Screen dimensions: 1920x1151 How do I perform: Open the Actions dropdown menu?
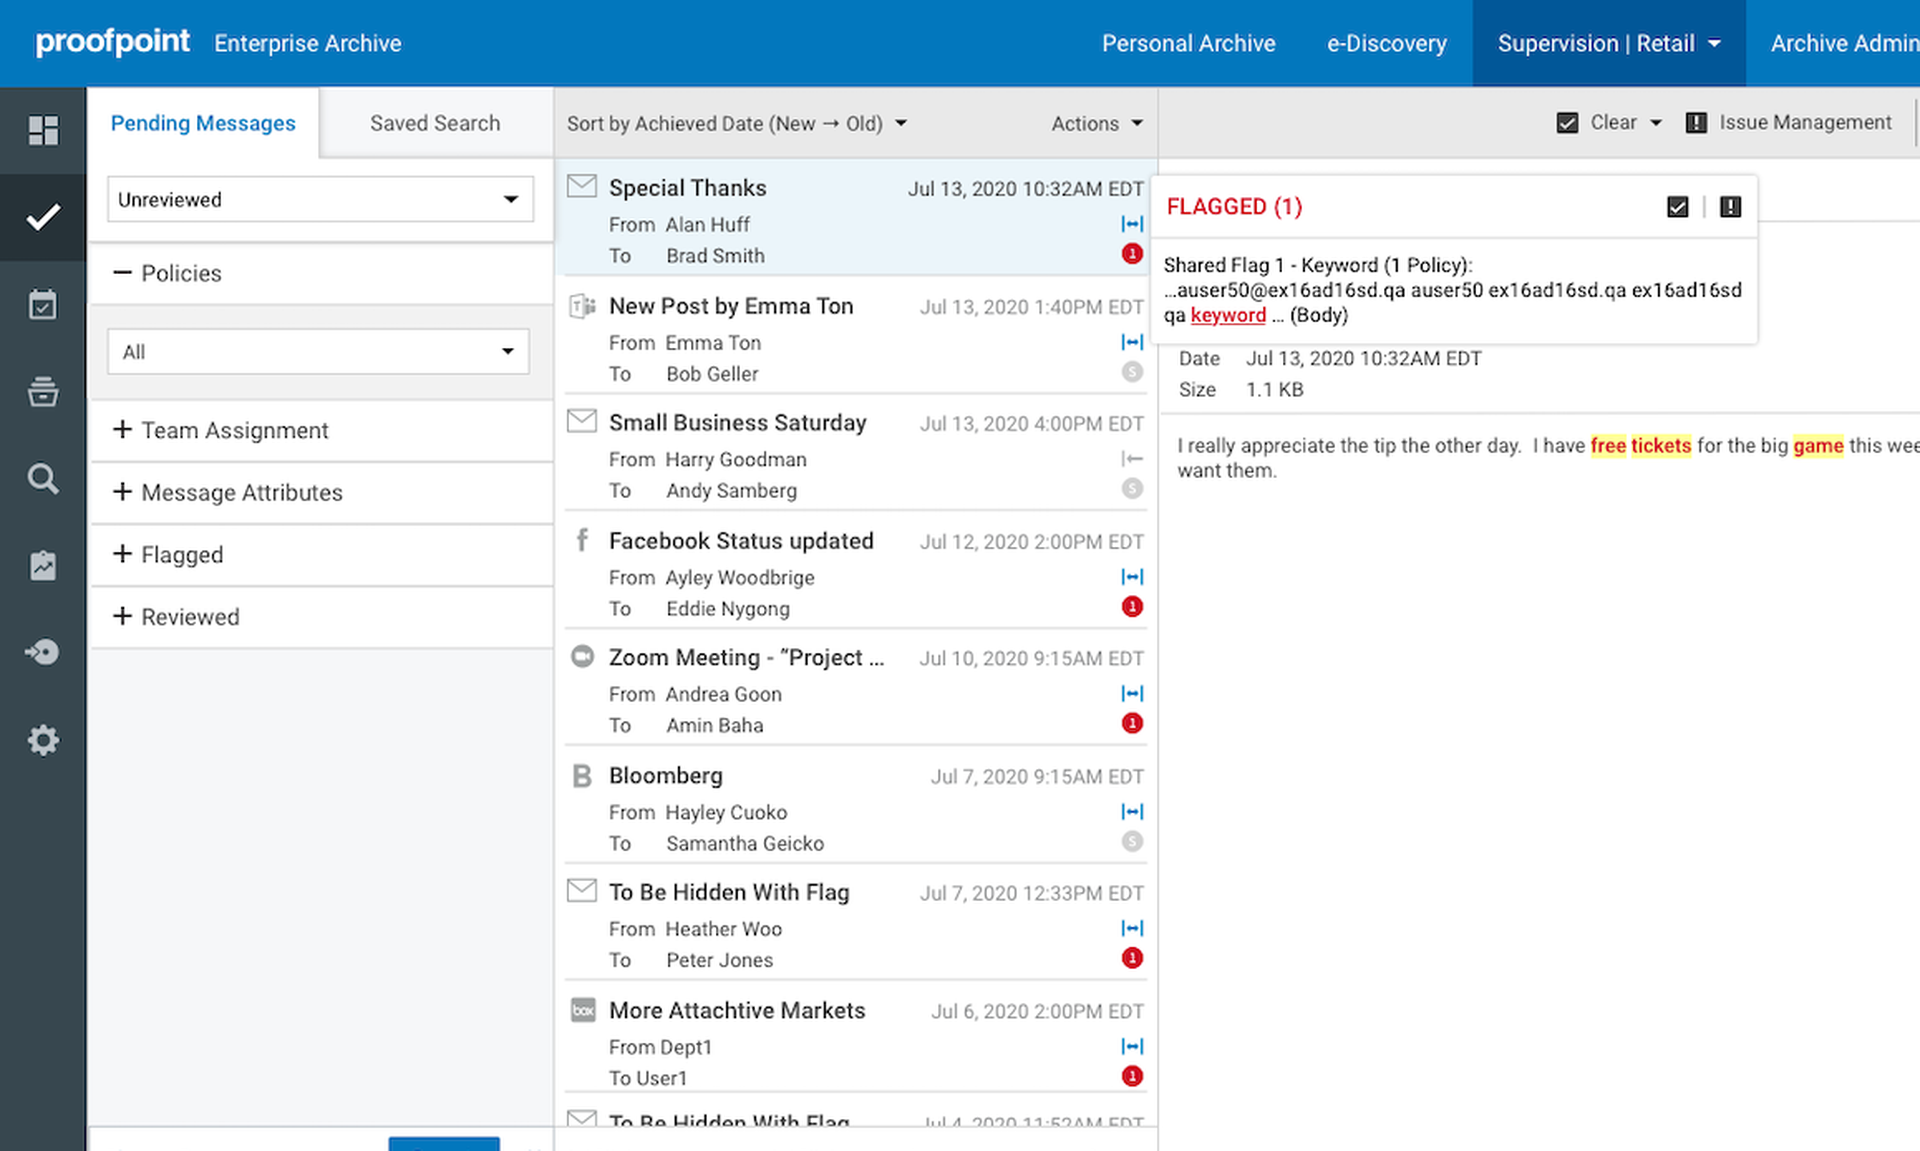(x=1096, y=123)
